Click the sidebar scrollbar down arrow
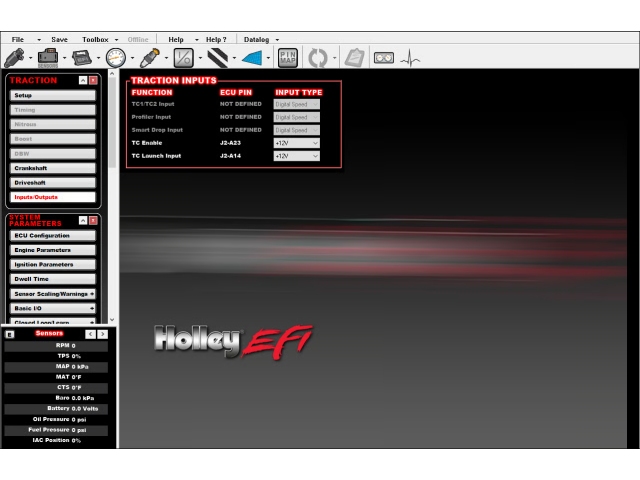 point(112,320)
